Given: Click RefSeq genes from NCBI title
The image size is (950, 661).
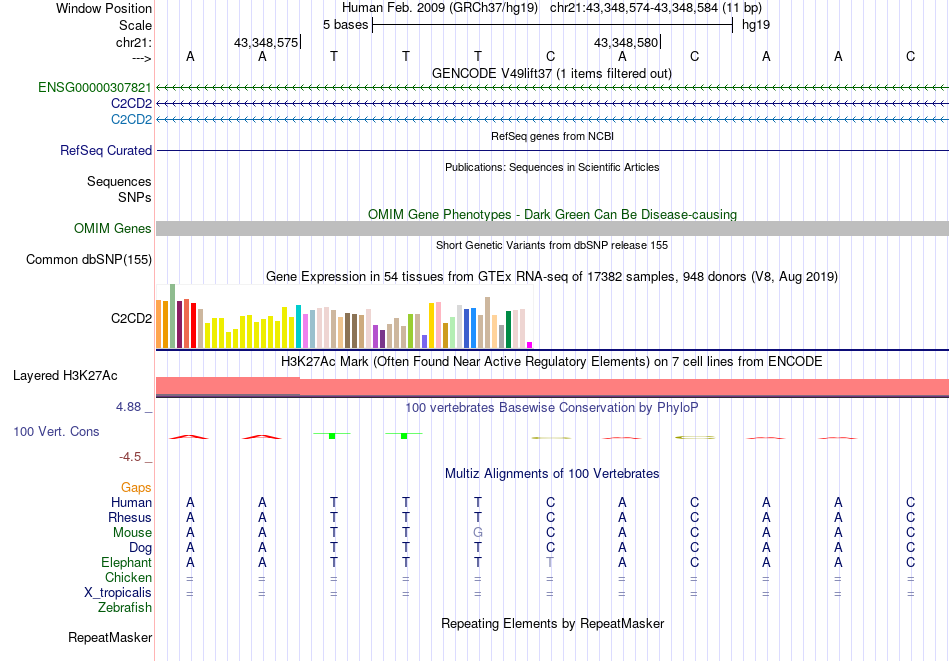Looking at the screenshot, I should pos(553,136).
